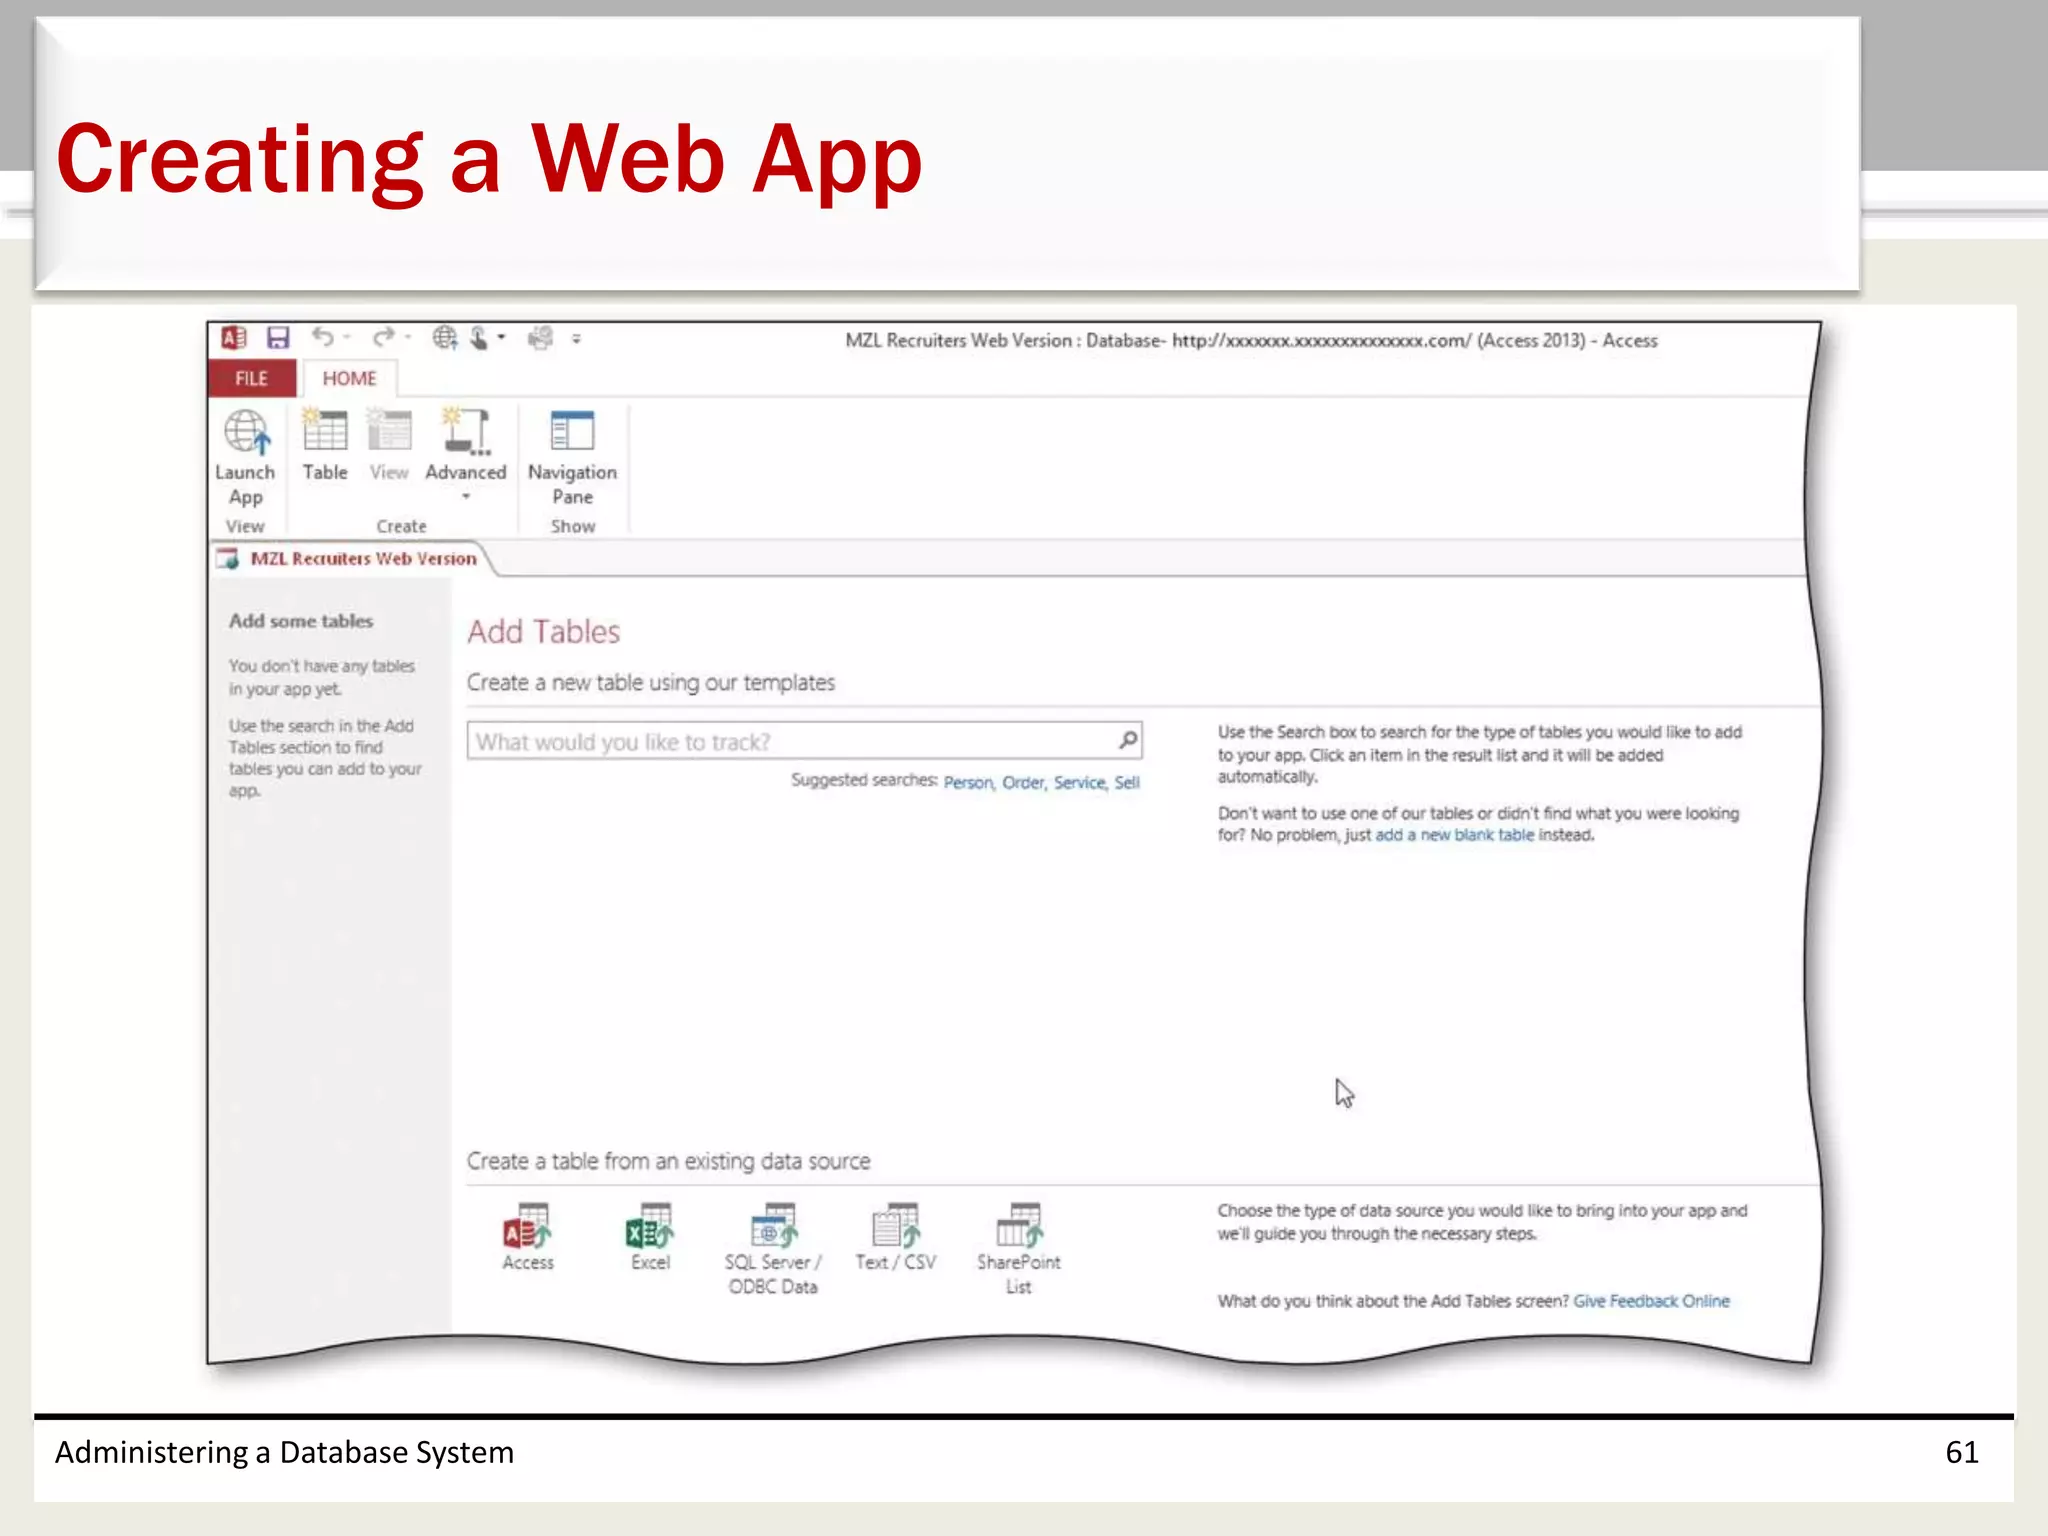Click the 'Add Tables' heading
Image resolution: width=2048 pixels, height=1536 pixels.
544,632
